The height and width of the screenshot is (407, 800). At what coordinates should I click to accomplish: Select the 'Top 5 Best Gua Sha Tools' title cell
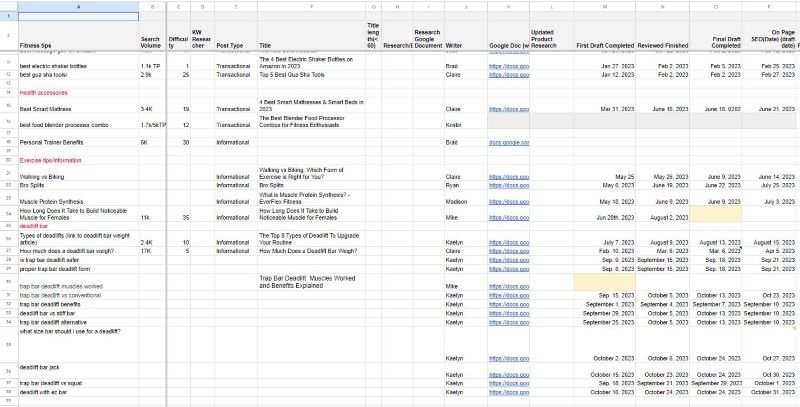[311, 74]
